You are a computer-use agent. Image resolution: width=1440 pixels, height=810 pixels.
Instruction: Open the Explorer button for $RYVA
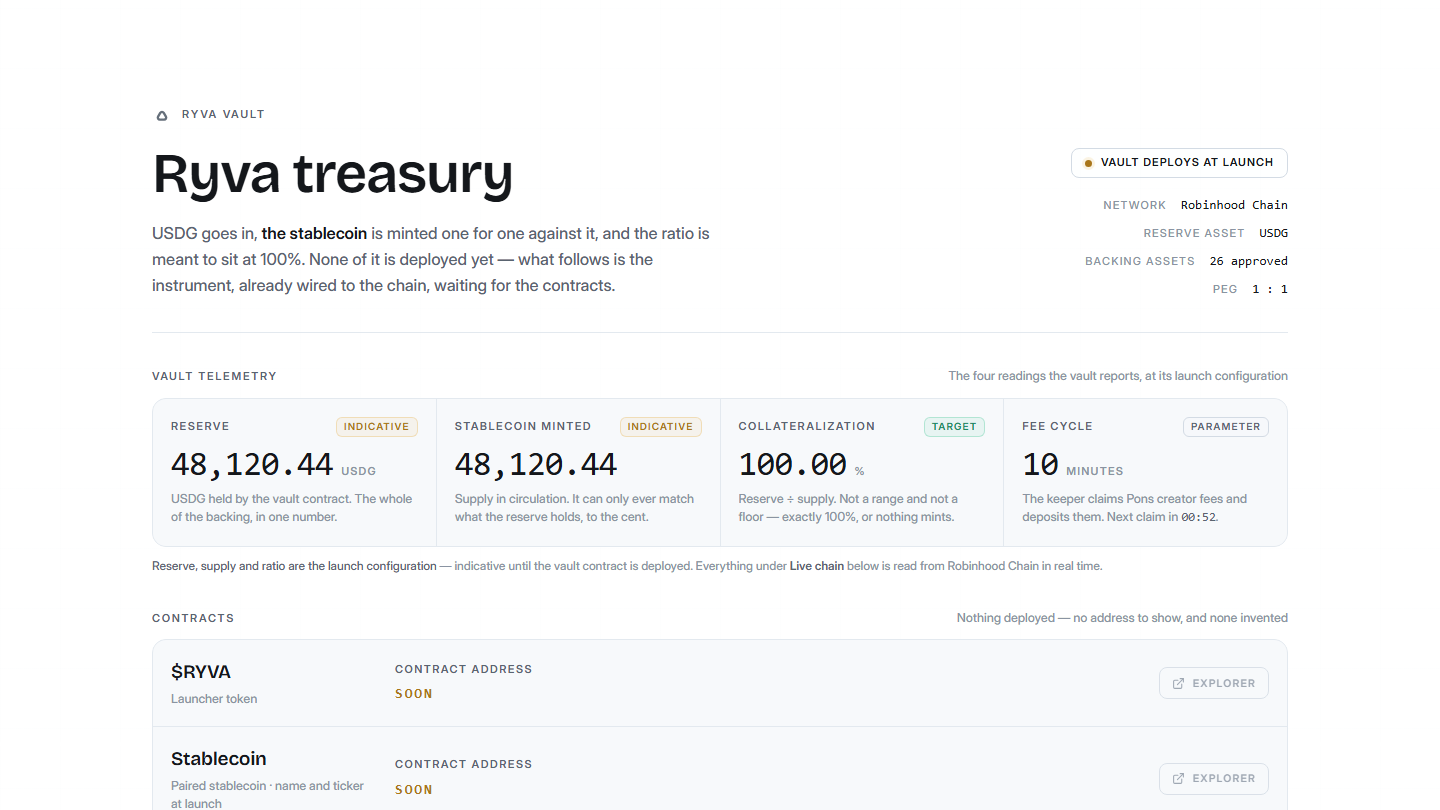pyautogui.click(x=1214, y=683)
